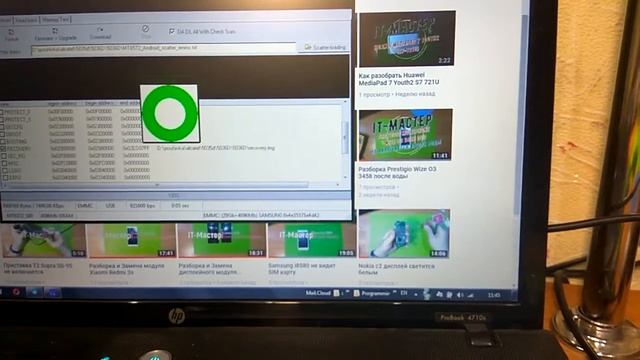Viewport: 640px width, 360px height.
Task: Click the volume speaker tray icon
Action: click(x=460, y=295)
